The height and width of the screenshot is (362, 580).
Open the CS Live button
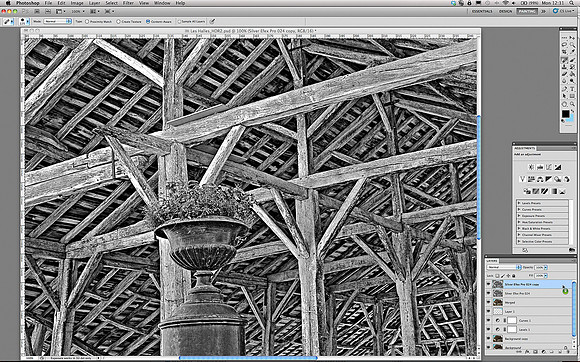[564, 11]
